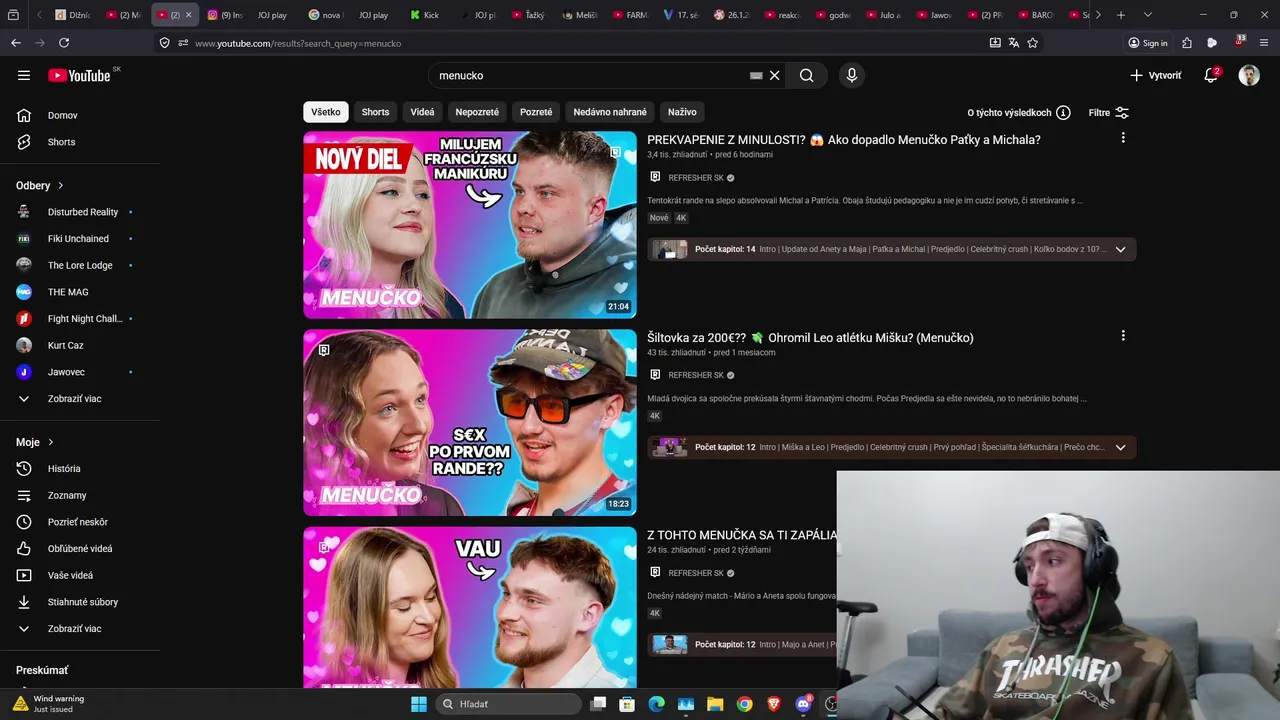Screen dimensions: 1280x720
Task: Click the Shorts icon in sidebar
Action: (x=24, y=142)
